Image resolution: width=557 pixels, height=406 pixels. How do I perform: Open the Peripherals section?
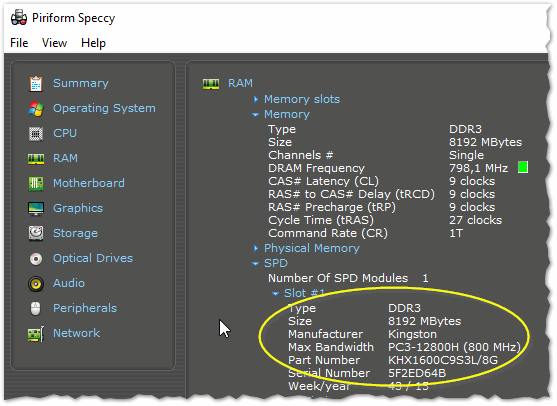tap(85, 308)
